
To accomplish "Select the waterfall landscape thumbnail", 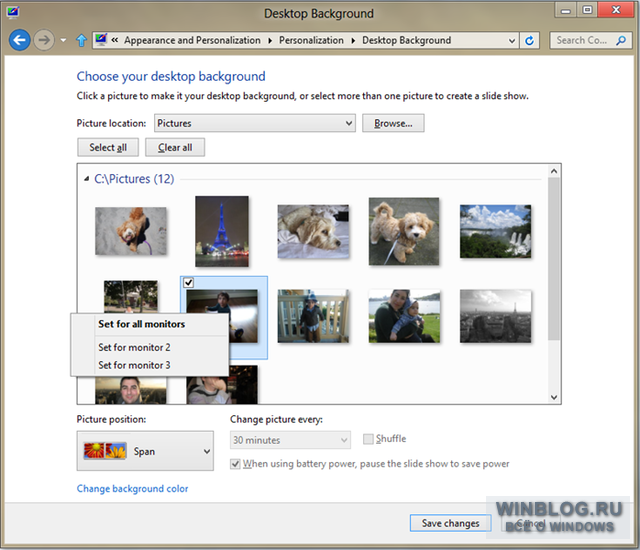I will pyautogui.click(x=495, y=231).
